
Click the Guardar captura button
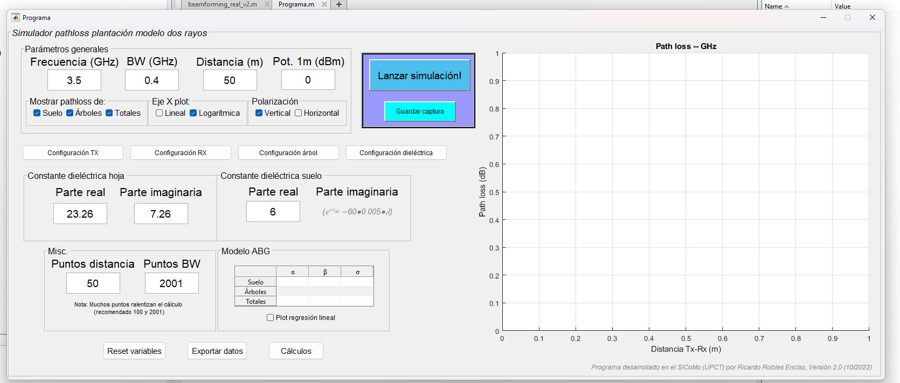click(420, 111)
